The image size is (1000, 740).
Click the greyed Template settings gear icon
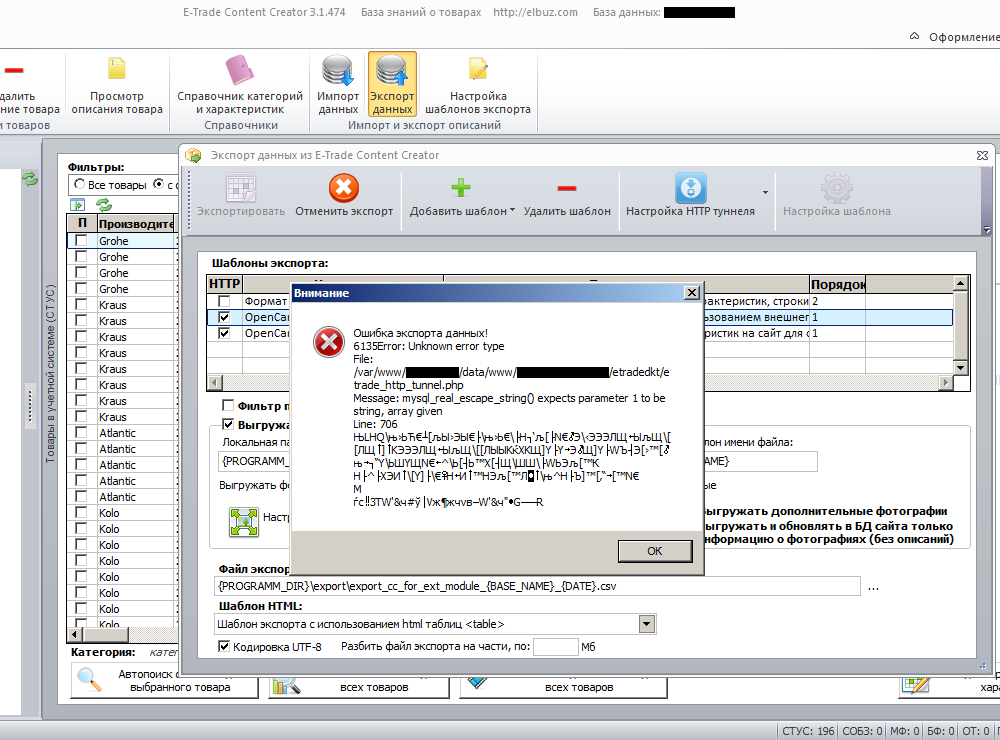coord(836,188)
